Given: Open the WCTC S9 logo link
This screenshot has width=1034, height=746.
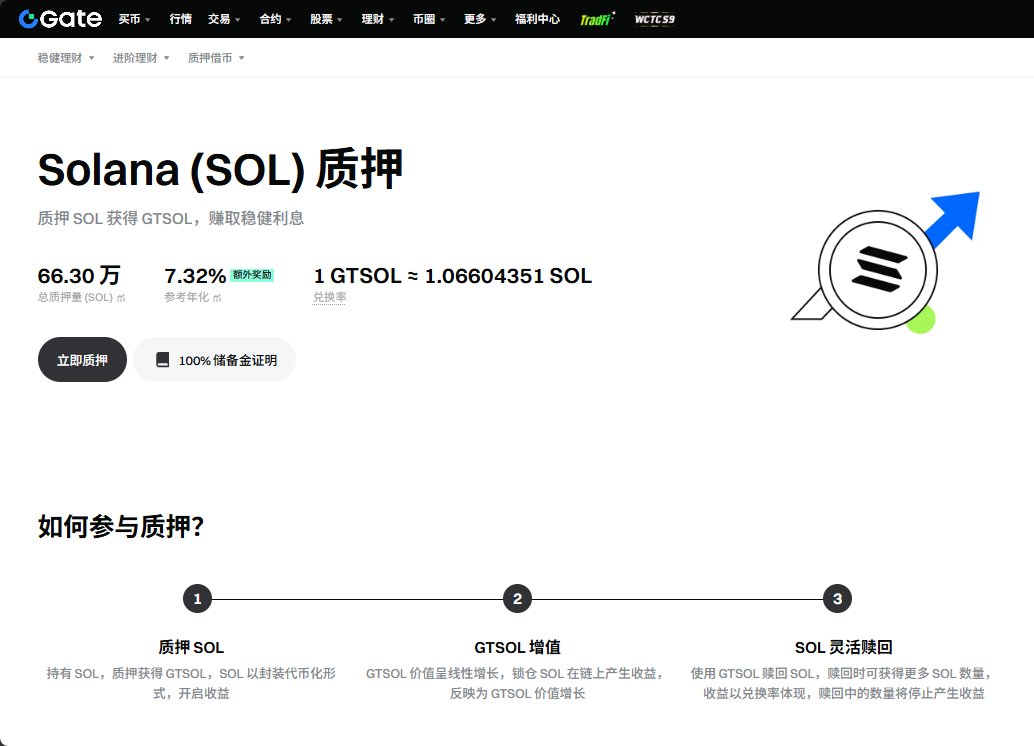Looking at the screenshot, I should [x=654, y=19].
